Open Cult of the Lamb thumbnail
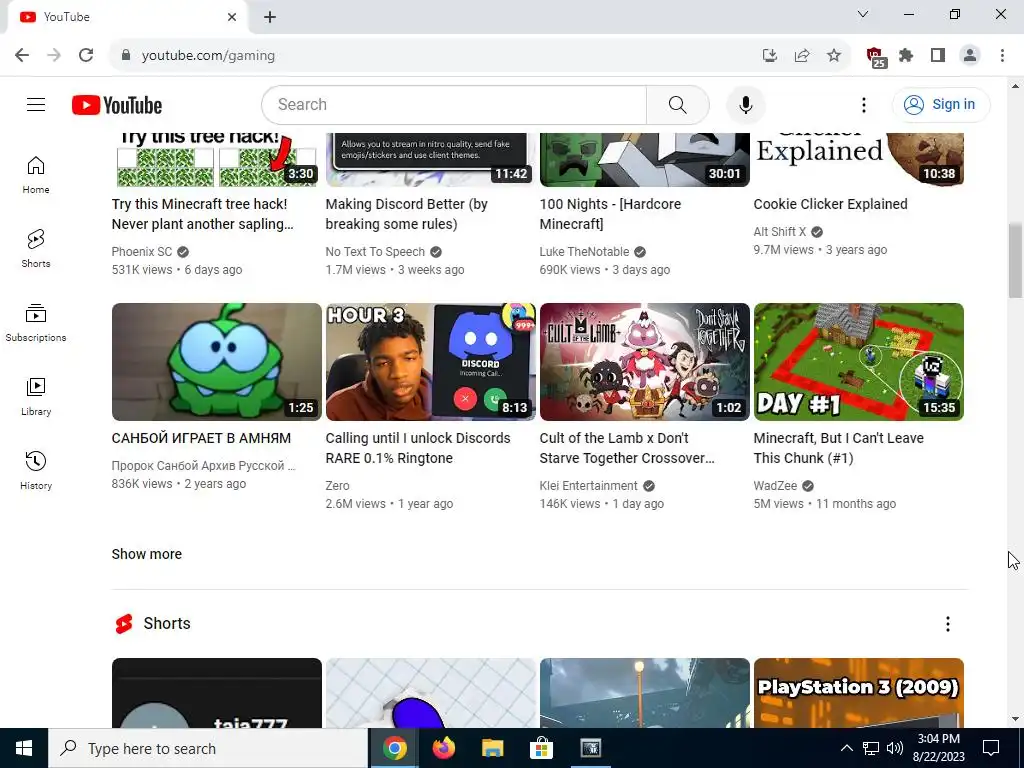 [645, 362]
